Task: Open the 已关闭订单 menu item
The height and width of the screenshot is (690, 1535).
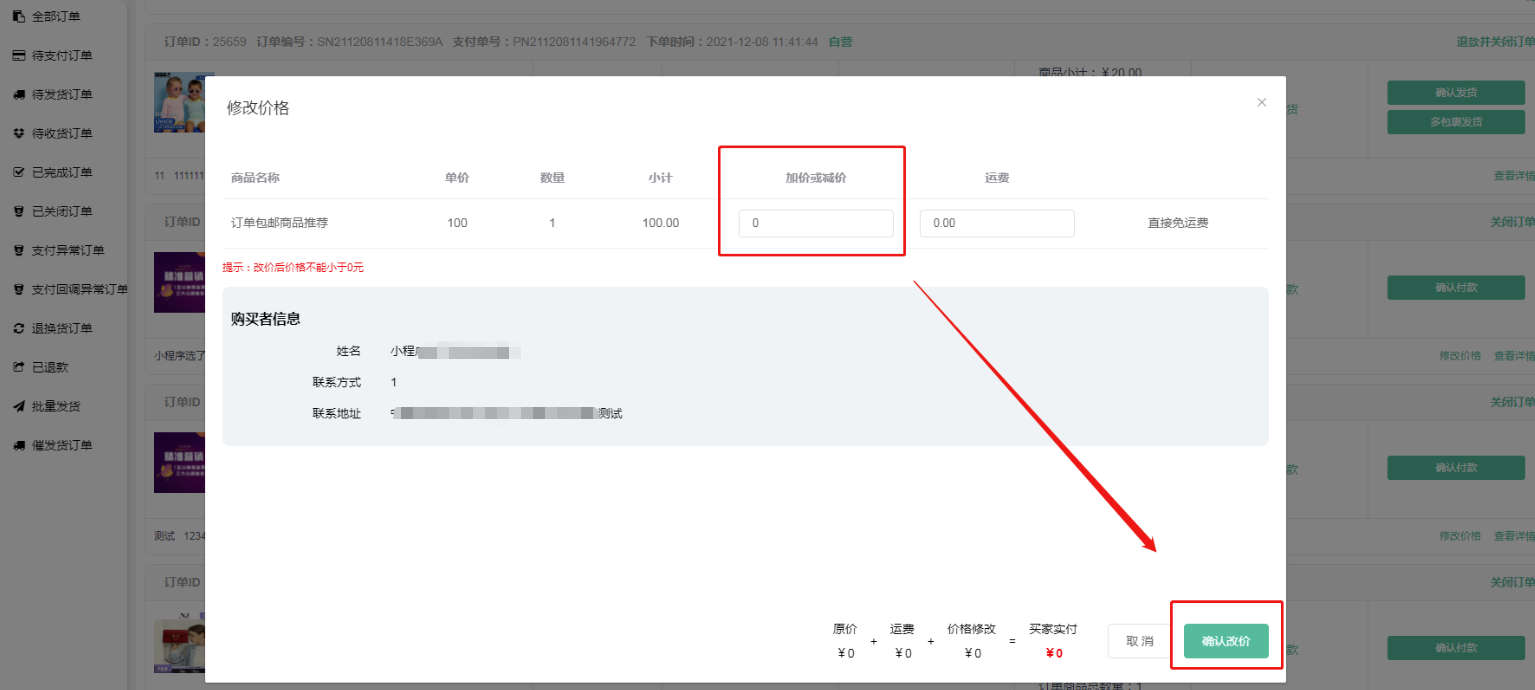Action: [x=62, y=212]
